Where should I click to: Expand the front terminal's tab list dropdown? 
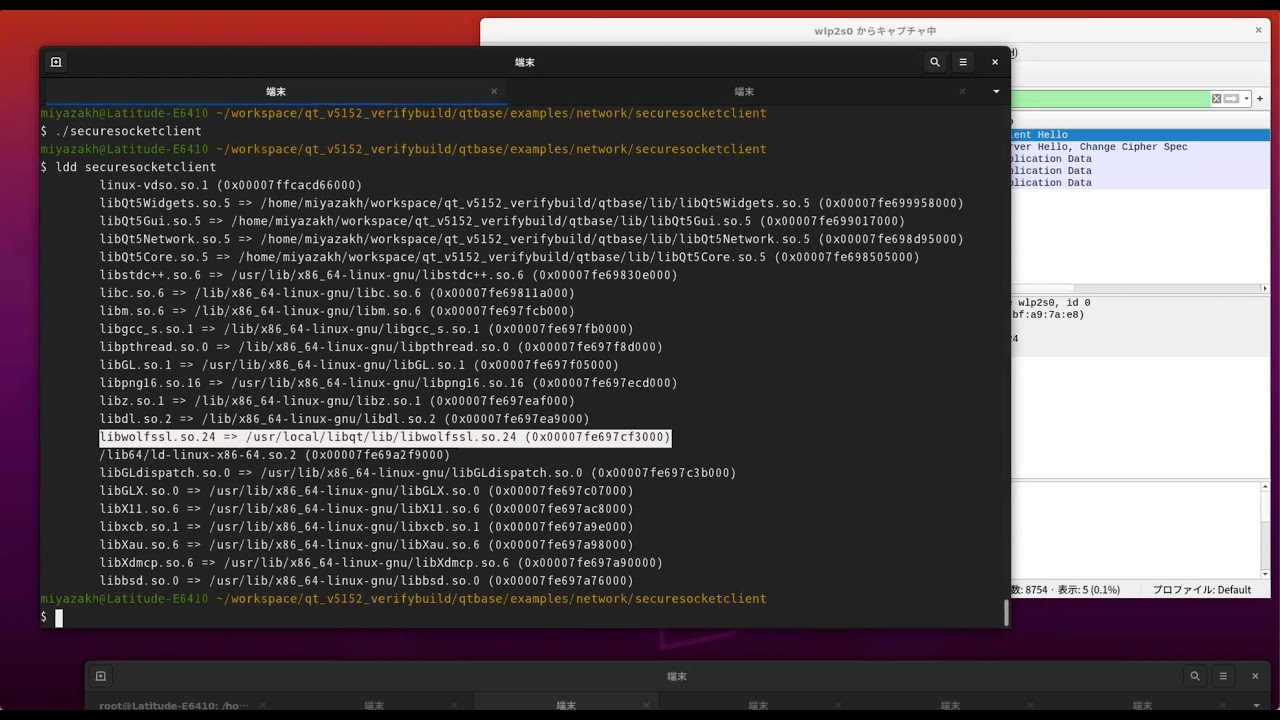(996, 91)
